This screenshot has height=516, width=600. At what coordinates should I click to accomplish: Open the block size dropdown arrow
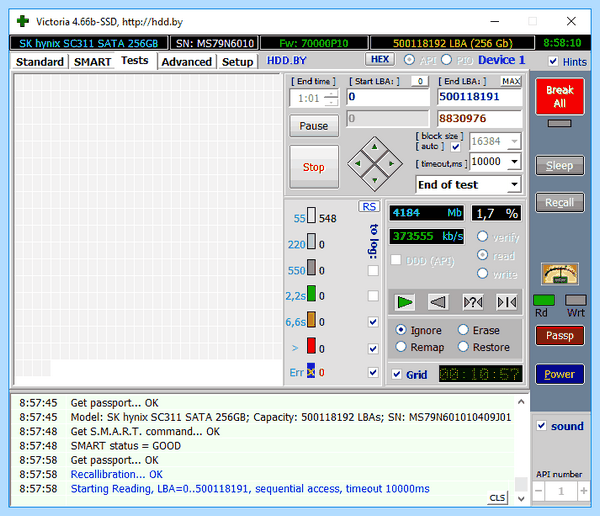pyautogui.click(x=514, y=141)
